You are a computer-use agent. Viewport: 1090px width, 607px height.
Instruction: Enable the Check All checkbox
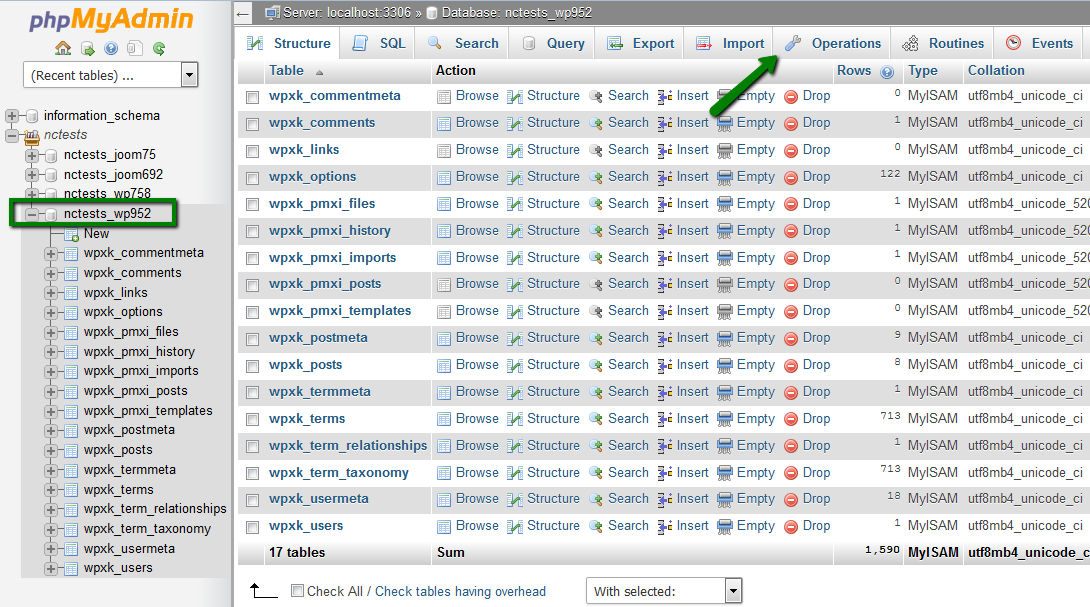click(297, 591)
